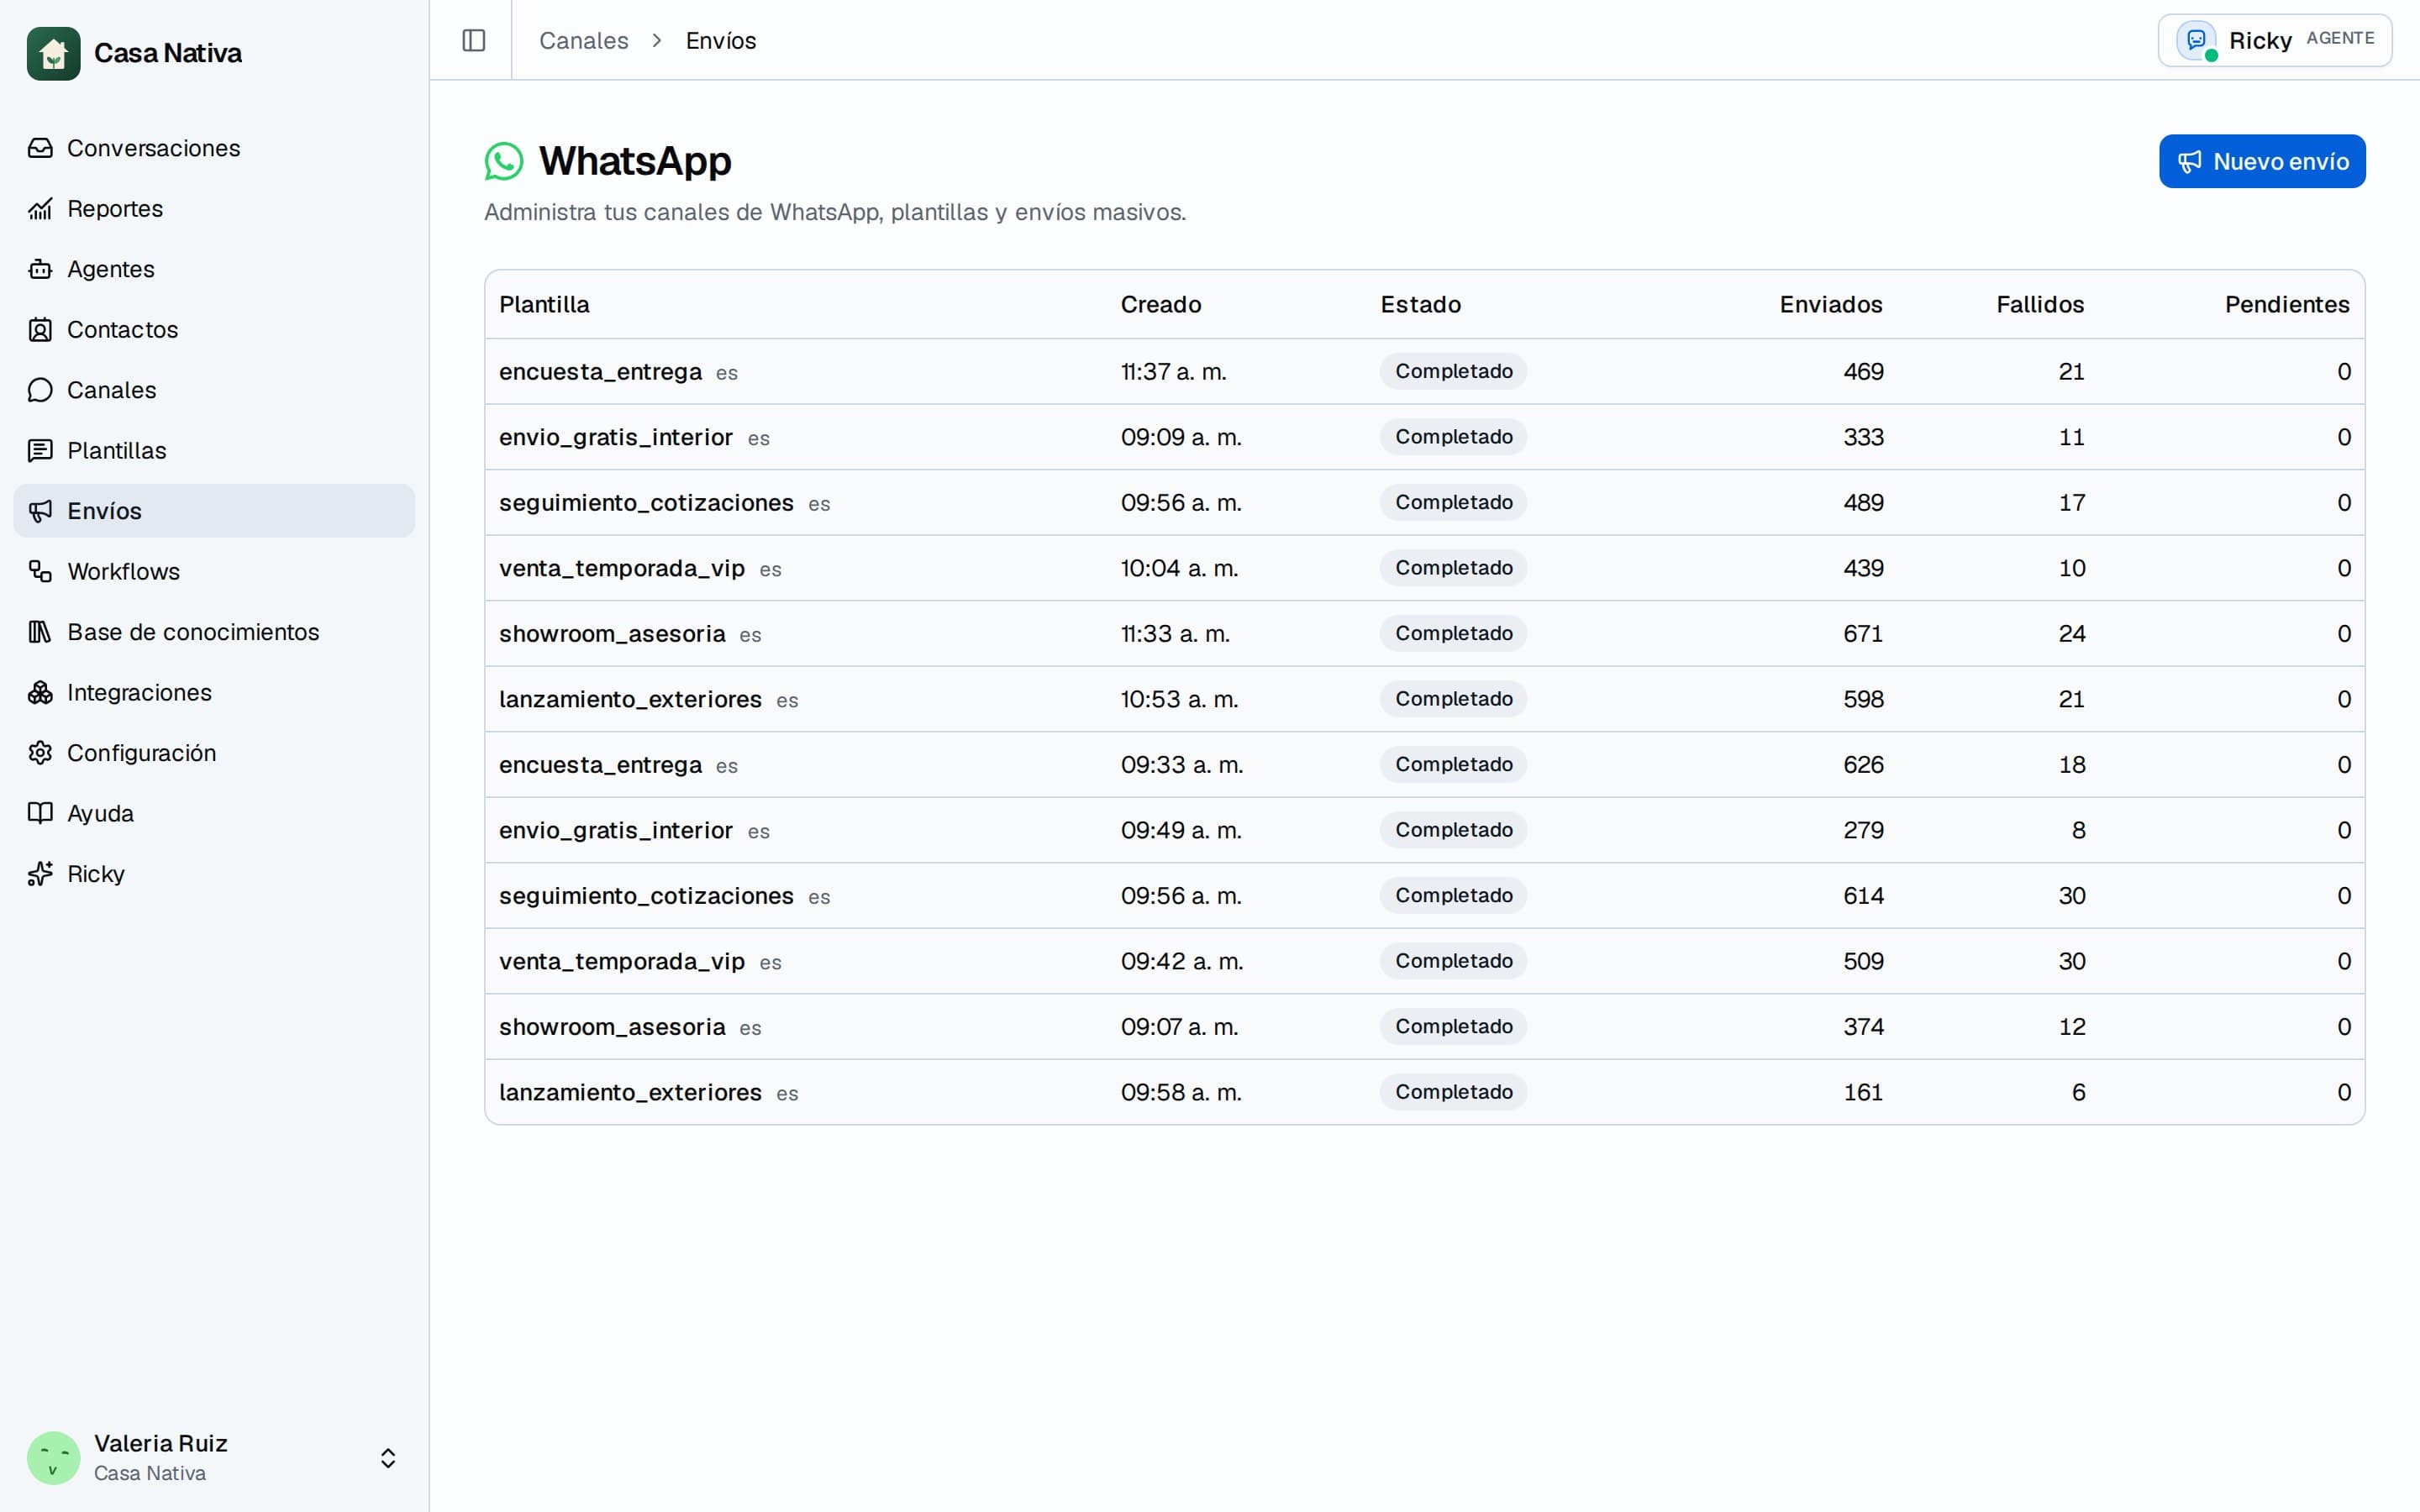Open Base de conocimientos
Image resolution: width=2420 pixels, height=1512 pixels.
(214, 632)
